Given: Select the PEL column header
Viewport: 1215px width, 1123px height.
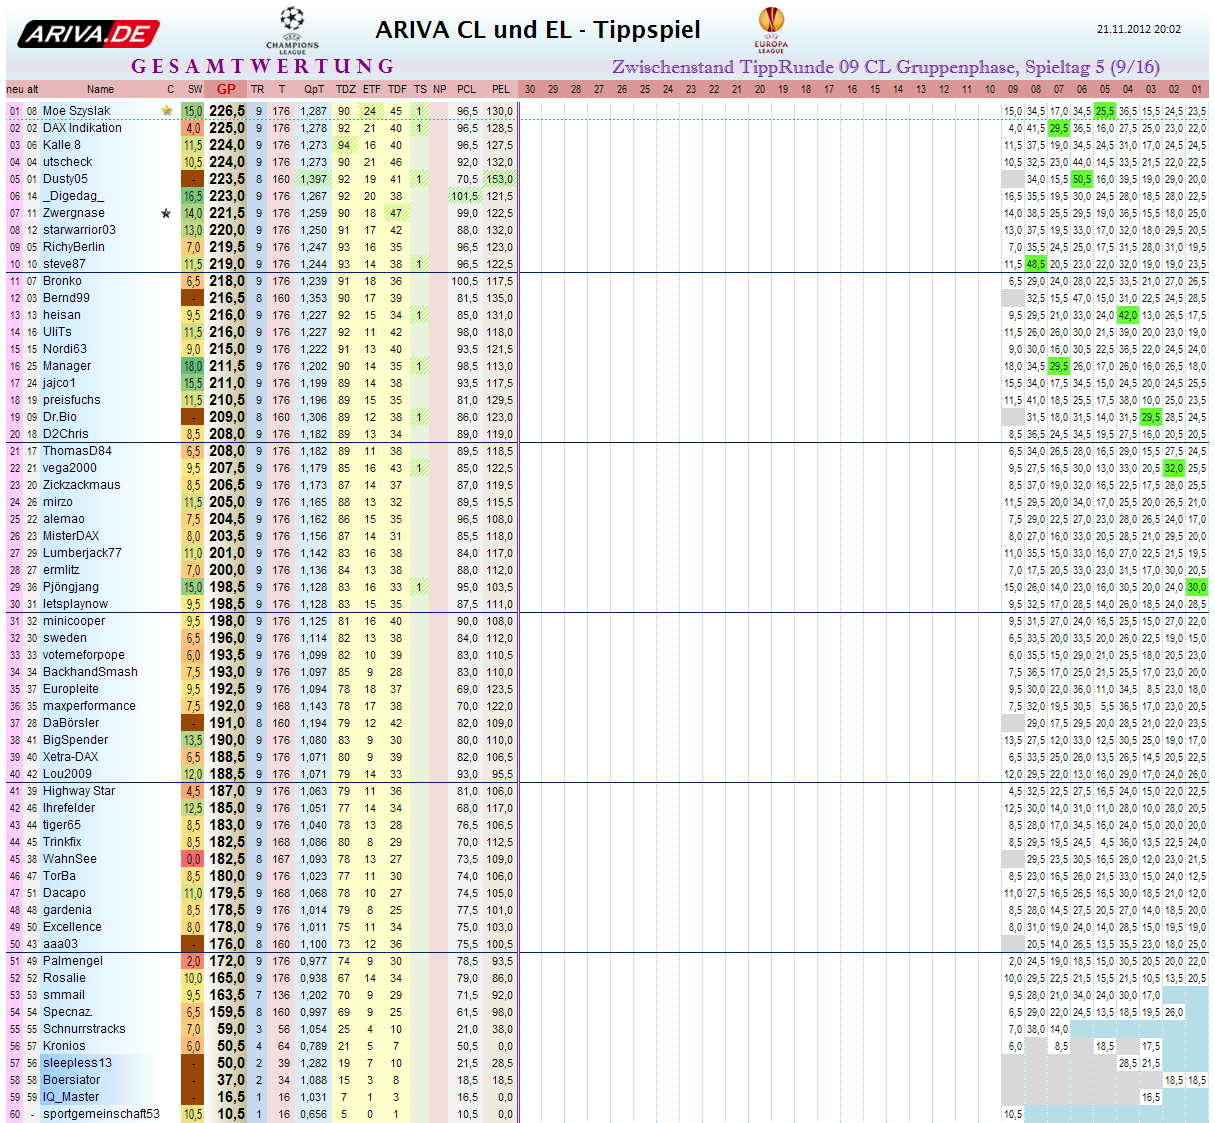Looking at the screenshot, I should click(501, 89).
